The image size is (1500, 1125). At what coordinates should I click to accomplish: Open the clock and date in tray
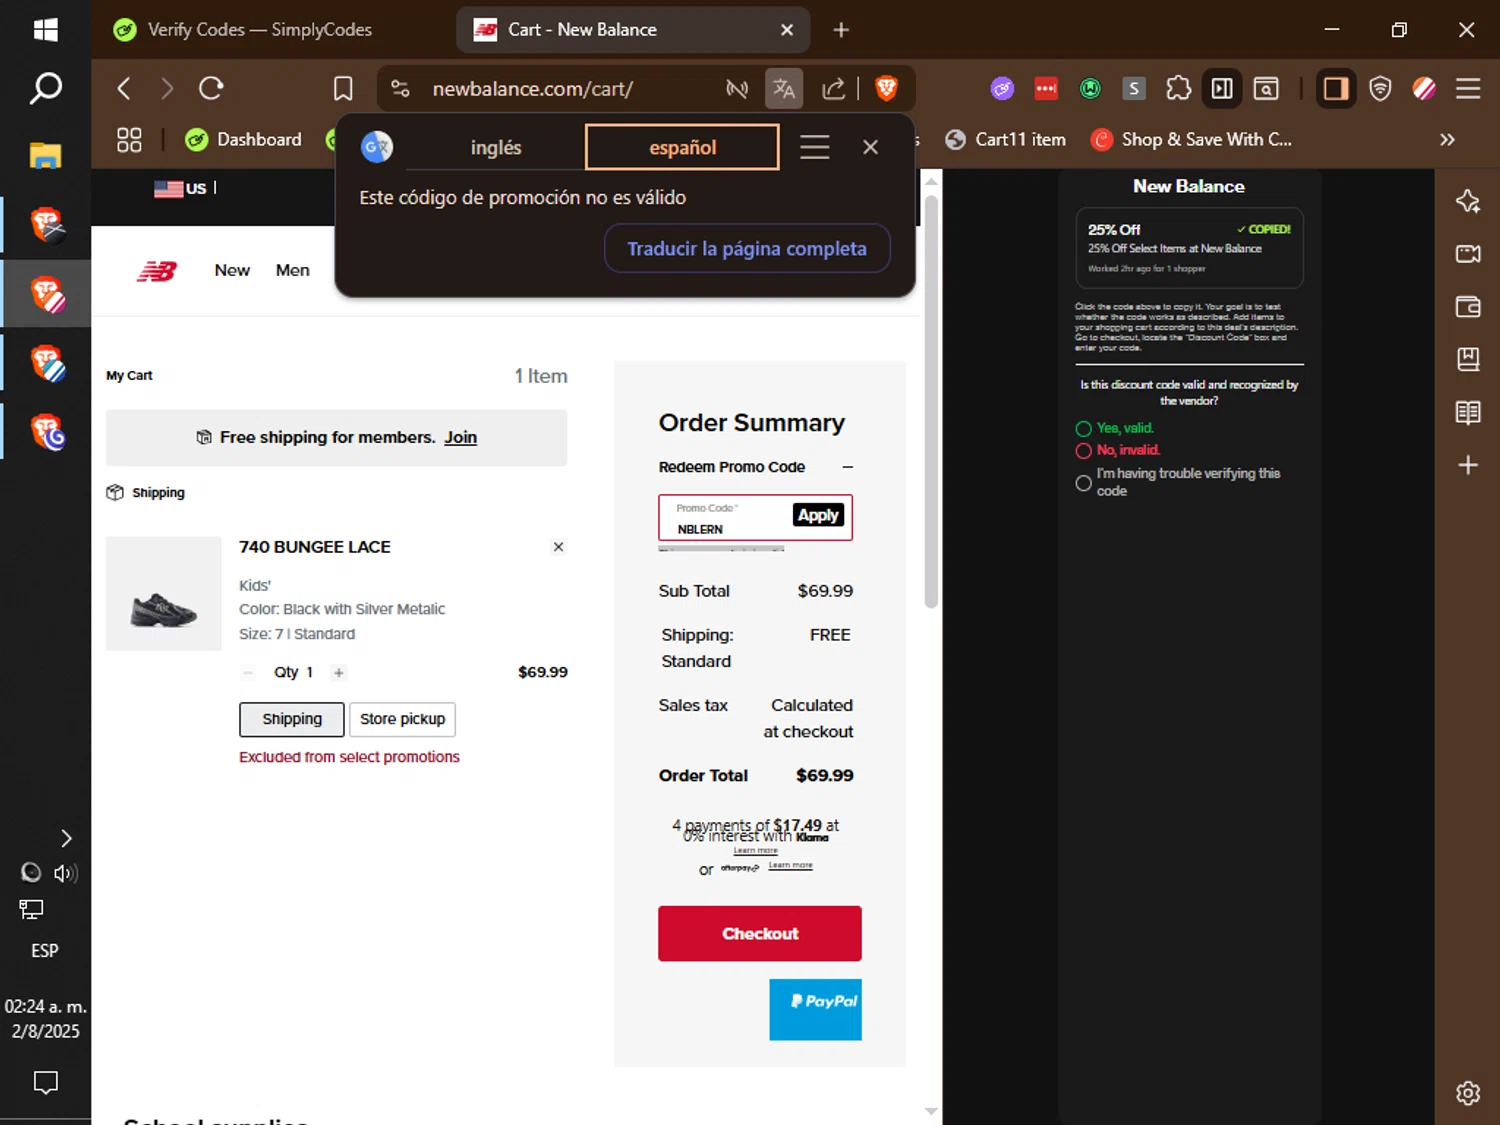(x=45, y=1019)
